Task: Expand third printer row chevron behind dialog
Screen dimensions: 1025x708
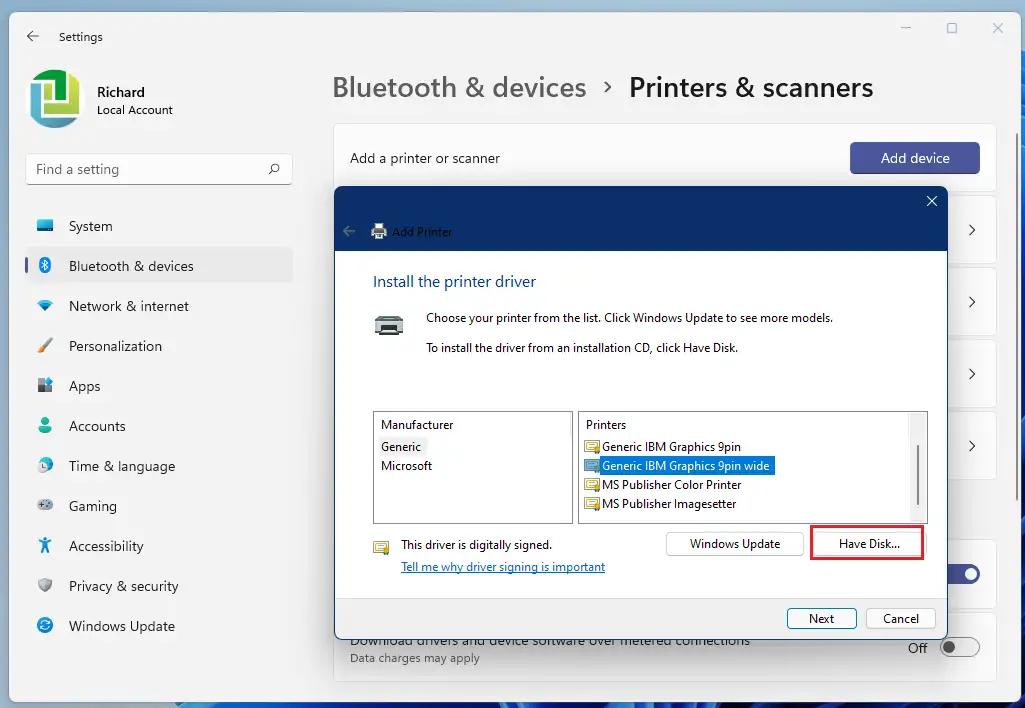Action: [x=972, y=374]
